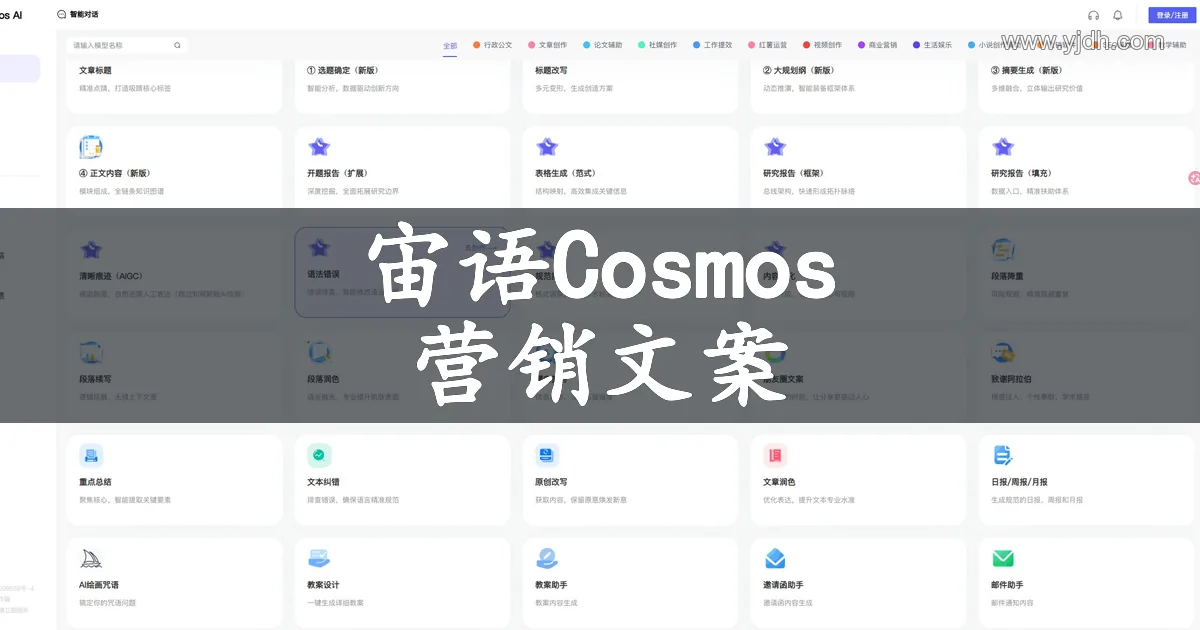Click the 文本纠错 green check icon
The height and width of the screenshot is (630, 1200).
pyautogui.click(x=319, y=456)
